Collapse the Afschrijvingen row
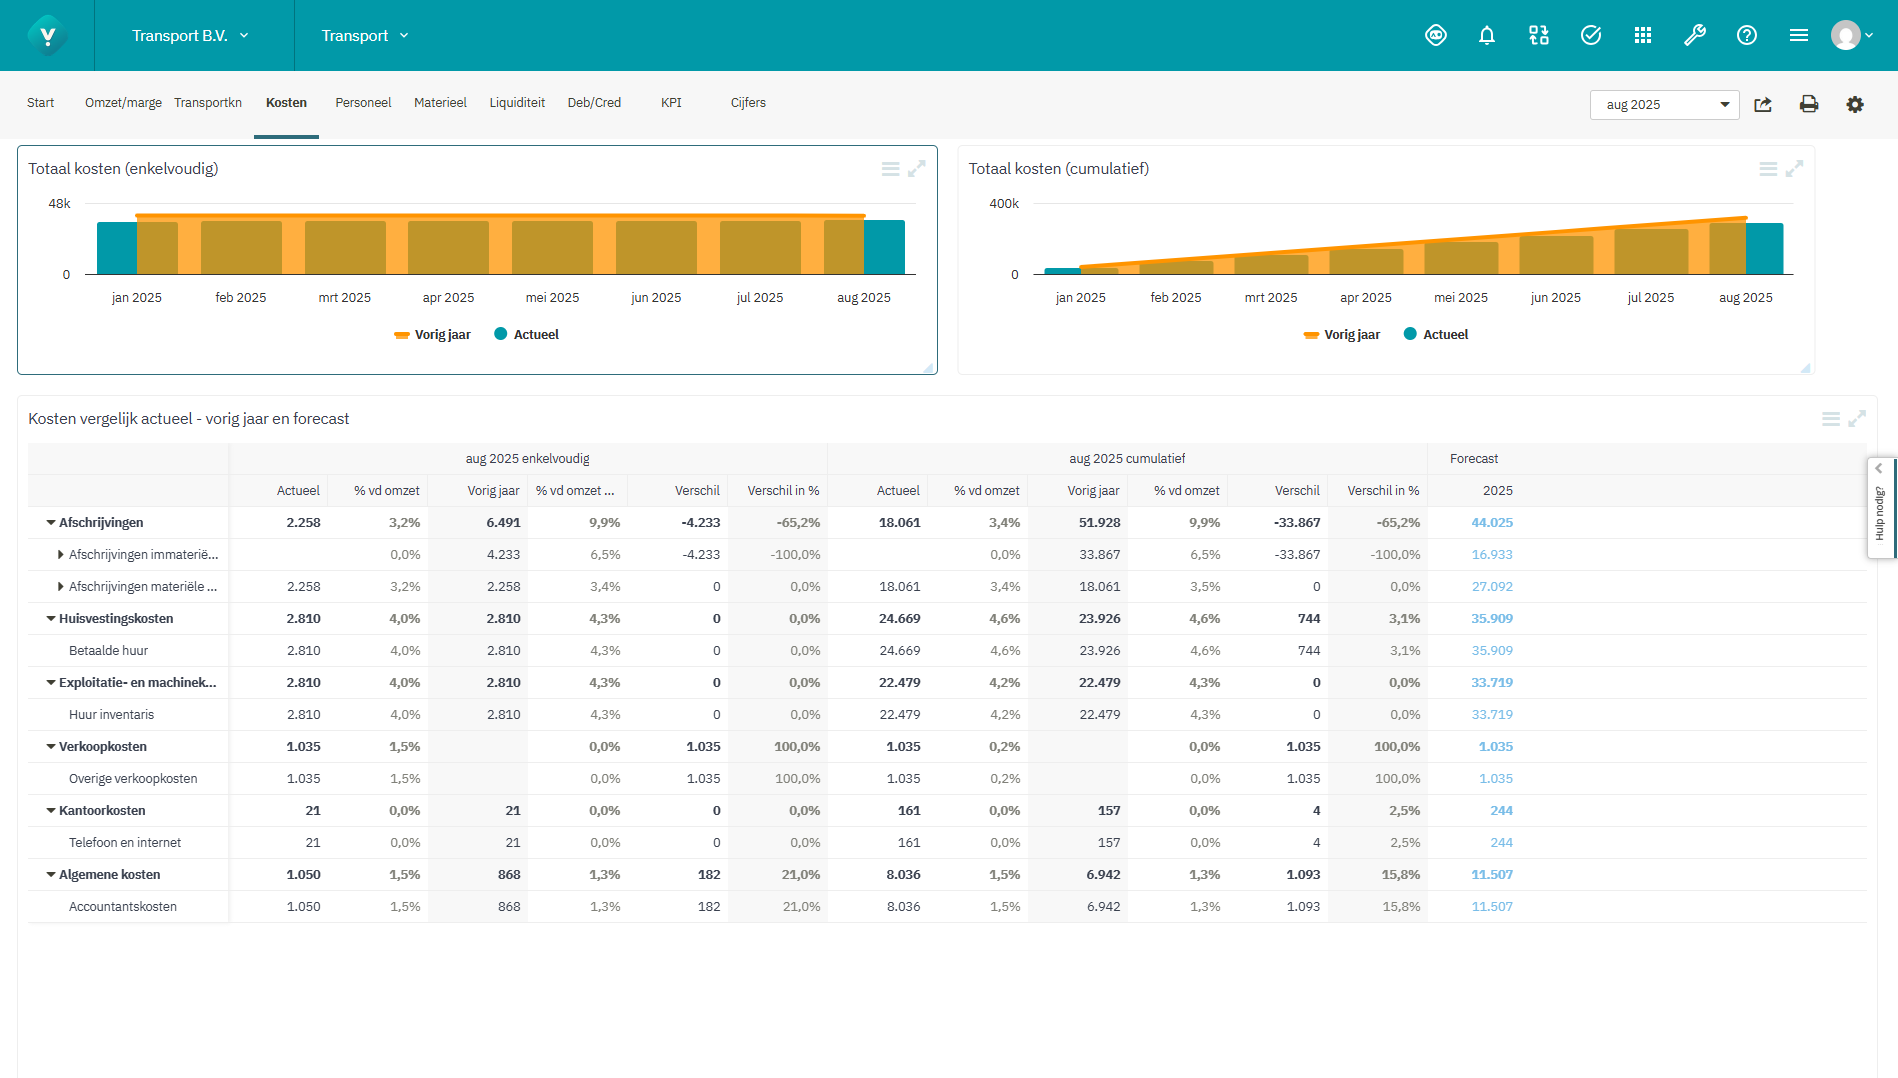The width and height of the screenshot is (1898, 1078). tap(48, 522)
